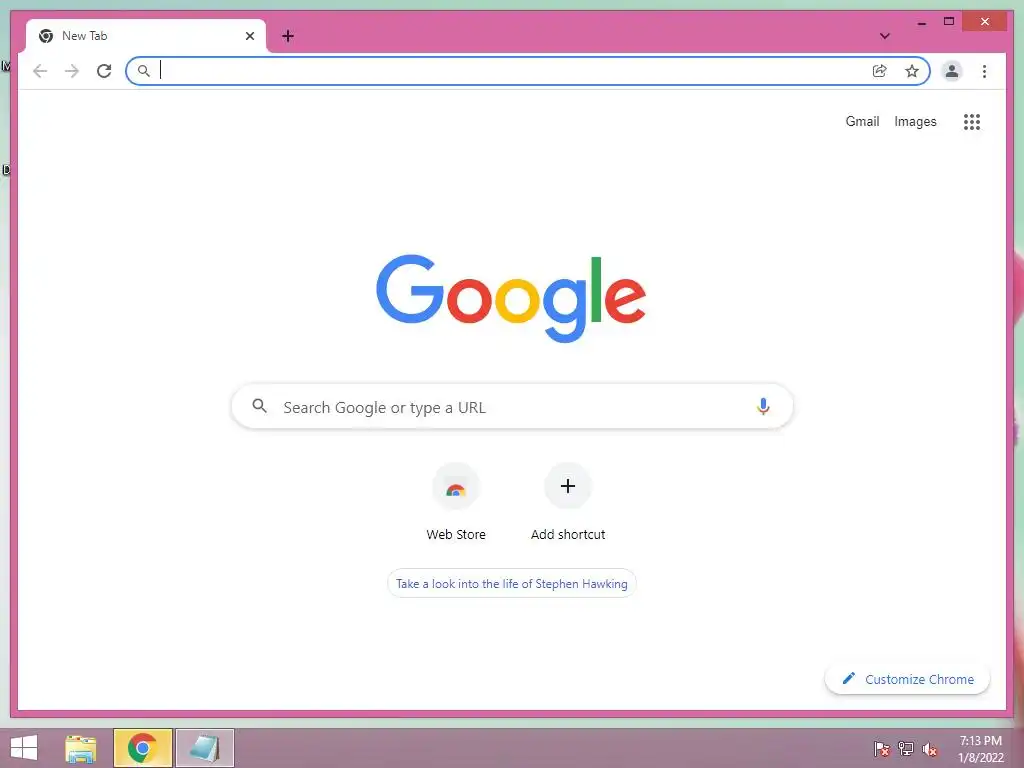Click the muted speaker tray icon
1024x768 pixels.
point(930,748)
